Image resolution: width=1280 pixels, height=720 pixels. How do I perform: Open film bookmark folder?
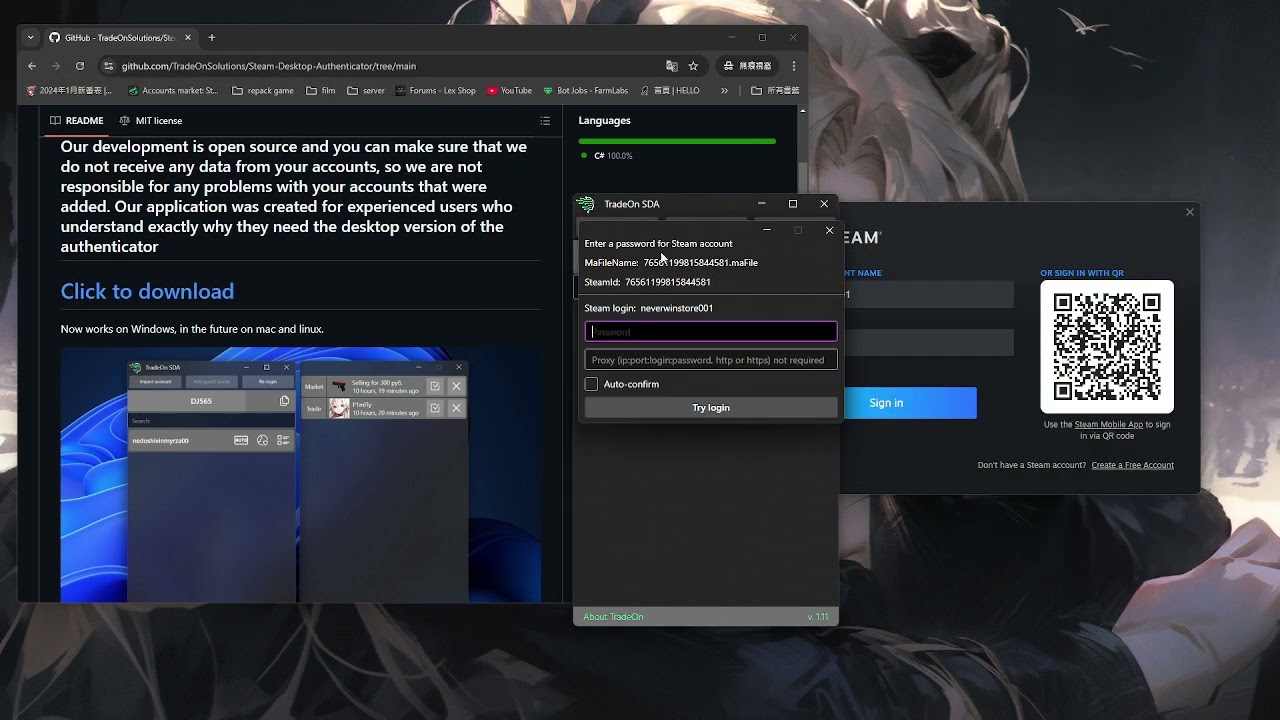click(x=320, y=90)
